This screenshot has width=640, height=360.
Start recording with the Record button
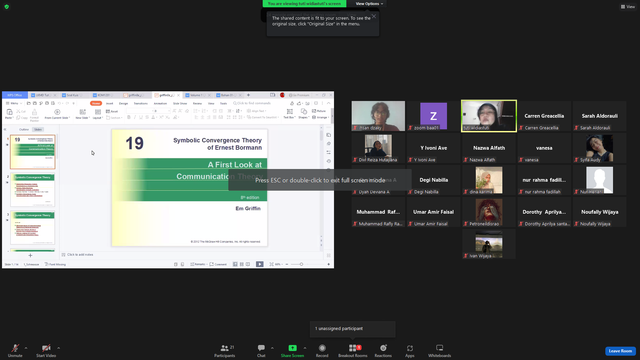[x=322, y=350]
